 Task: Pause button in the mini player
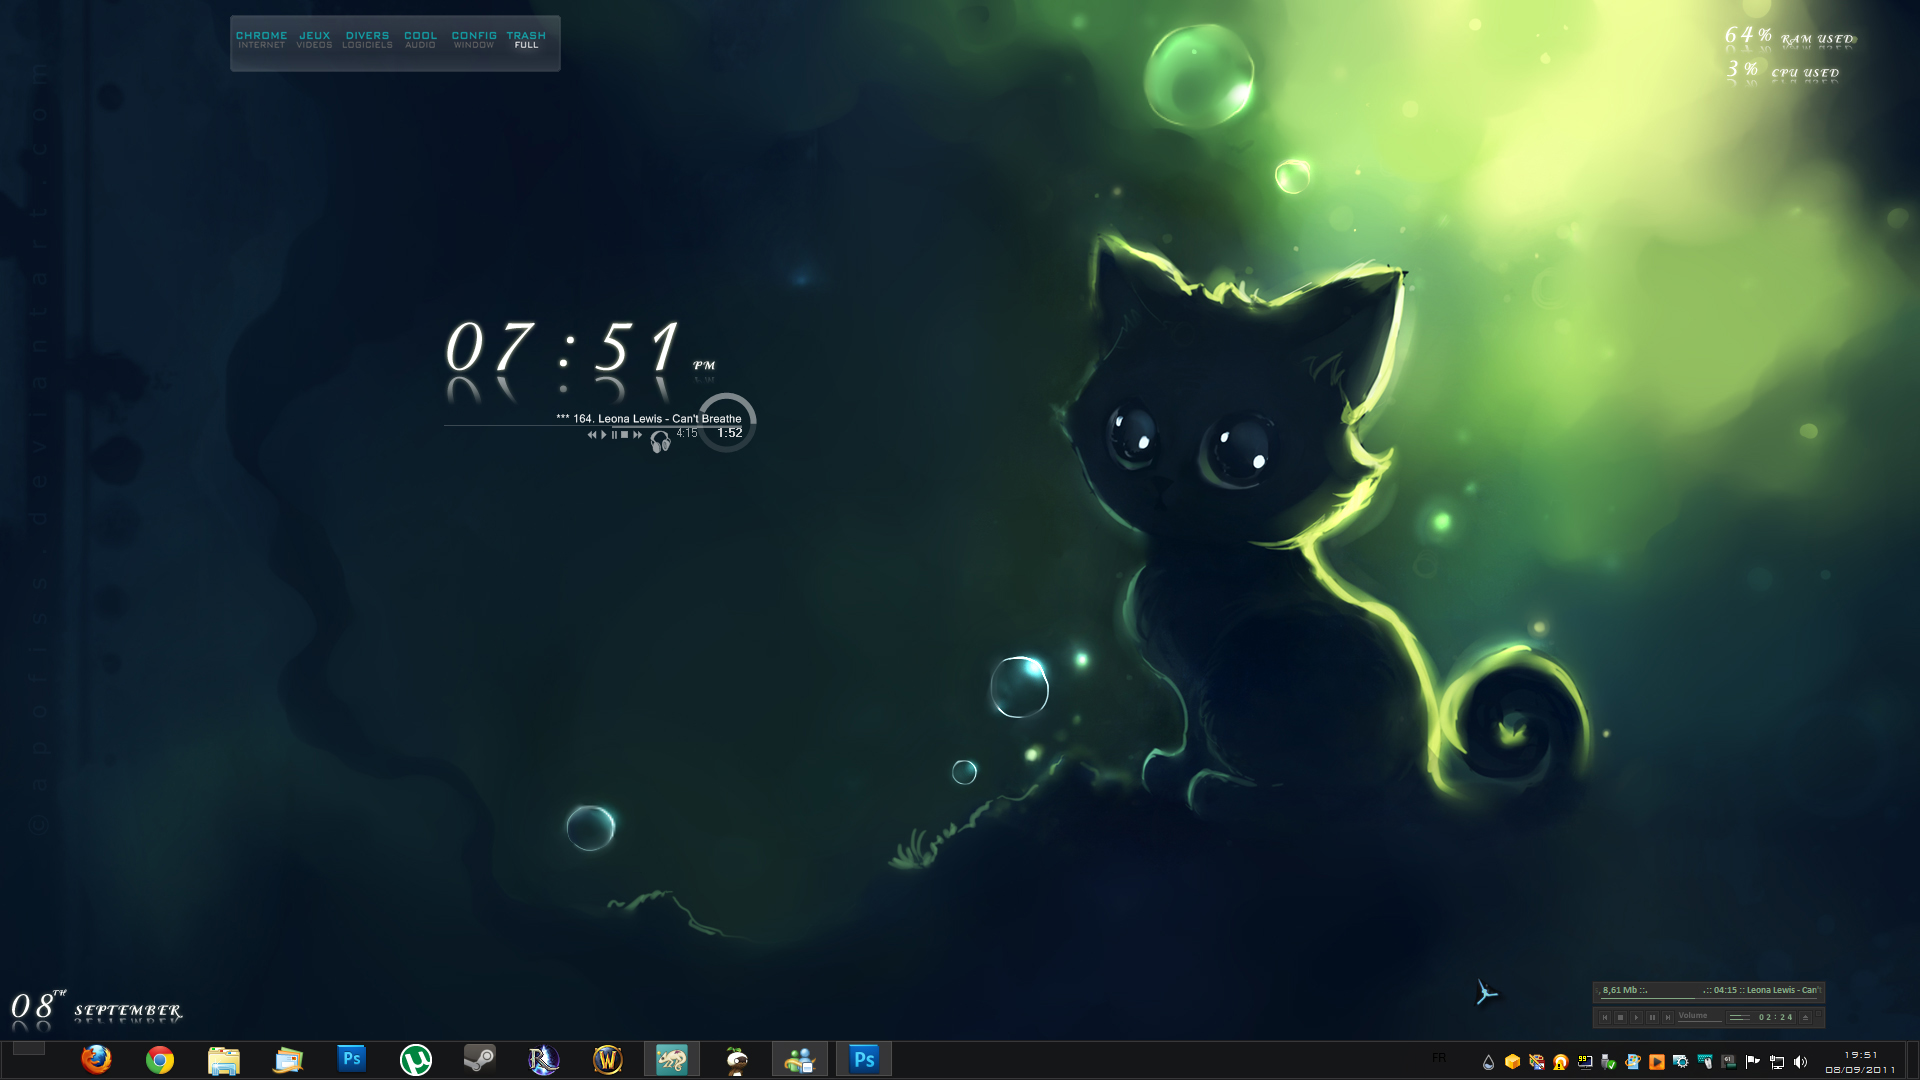pos(1652,1017)
